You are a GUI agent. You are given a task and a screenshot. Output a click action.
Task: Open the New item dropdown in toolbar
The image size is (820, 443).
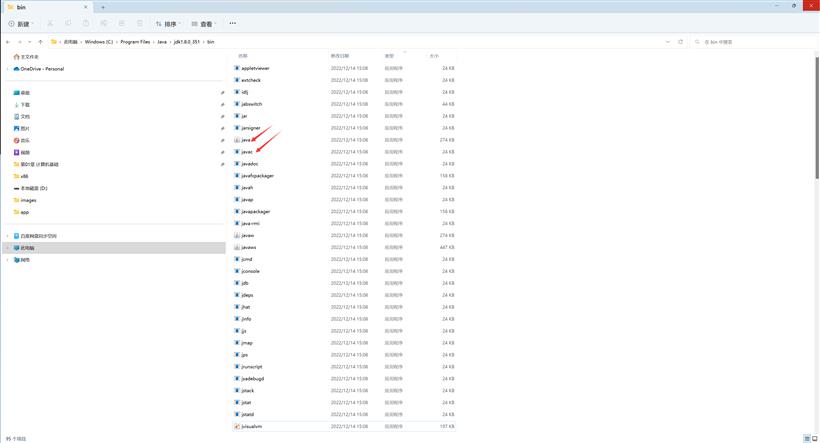coord(21,24)
